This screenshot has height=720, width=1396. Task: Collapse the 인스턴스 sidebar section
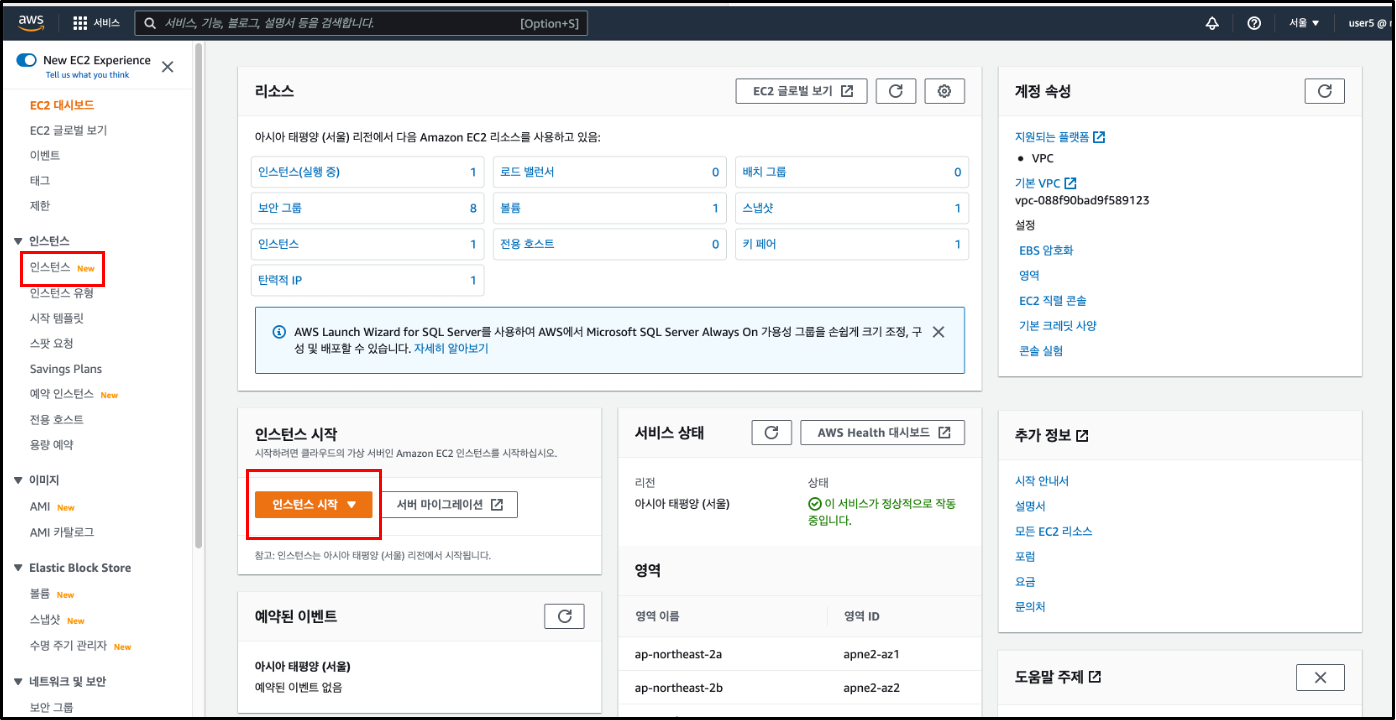[x=19, y=241]
